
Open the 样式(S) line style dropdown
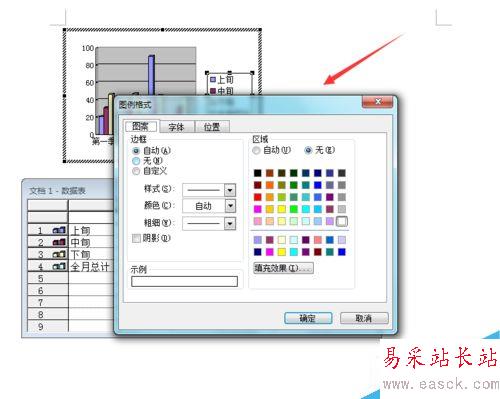pos(230,190)
